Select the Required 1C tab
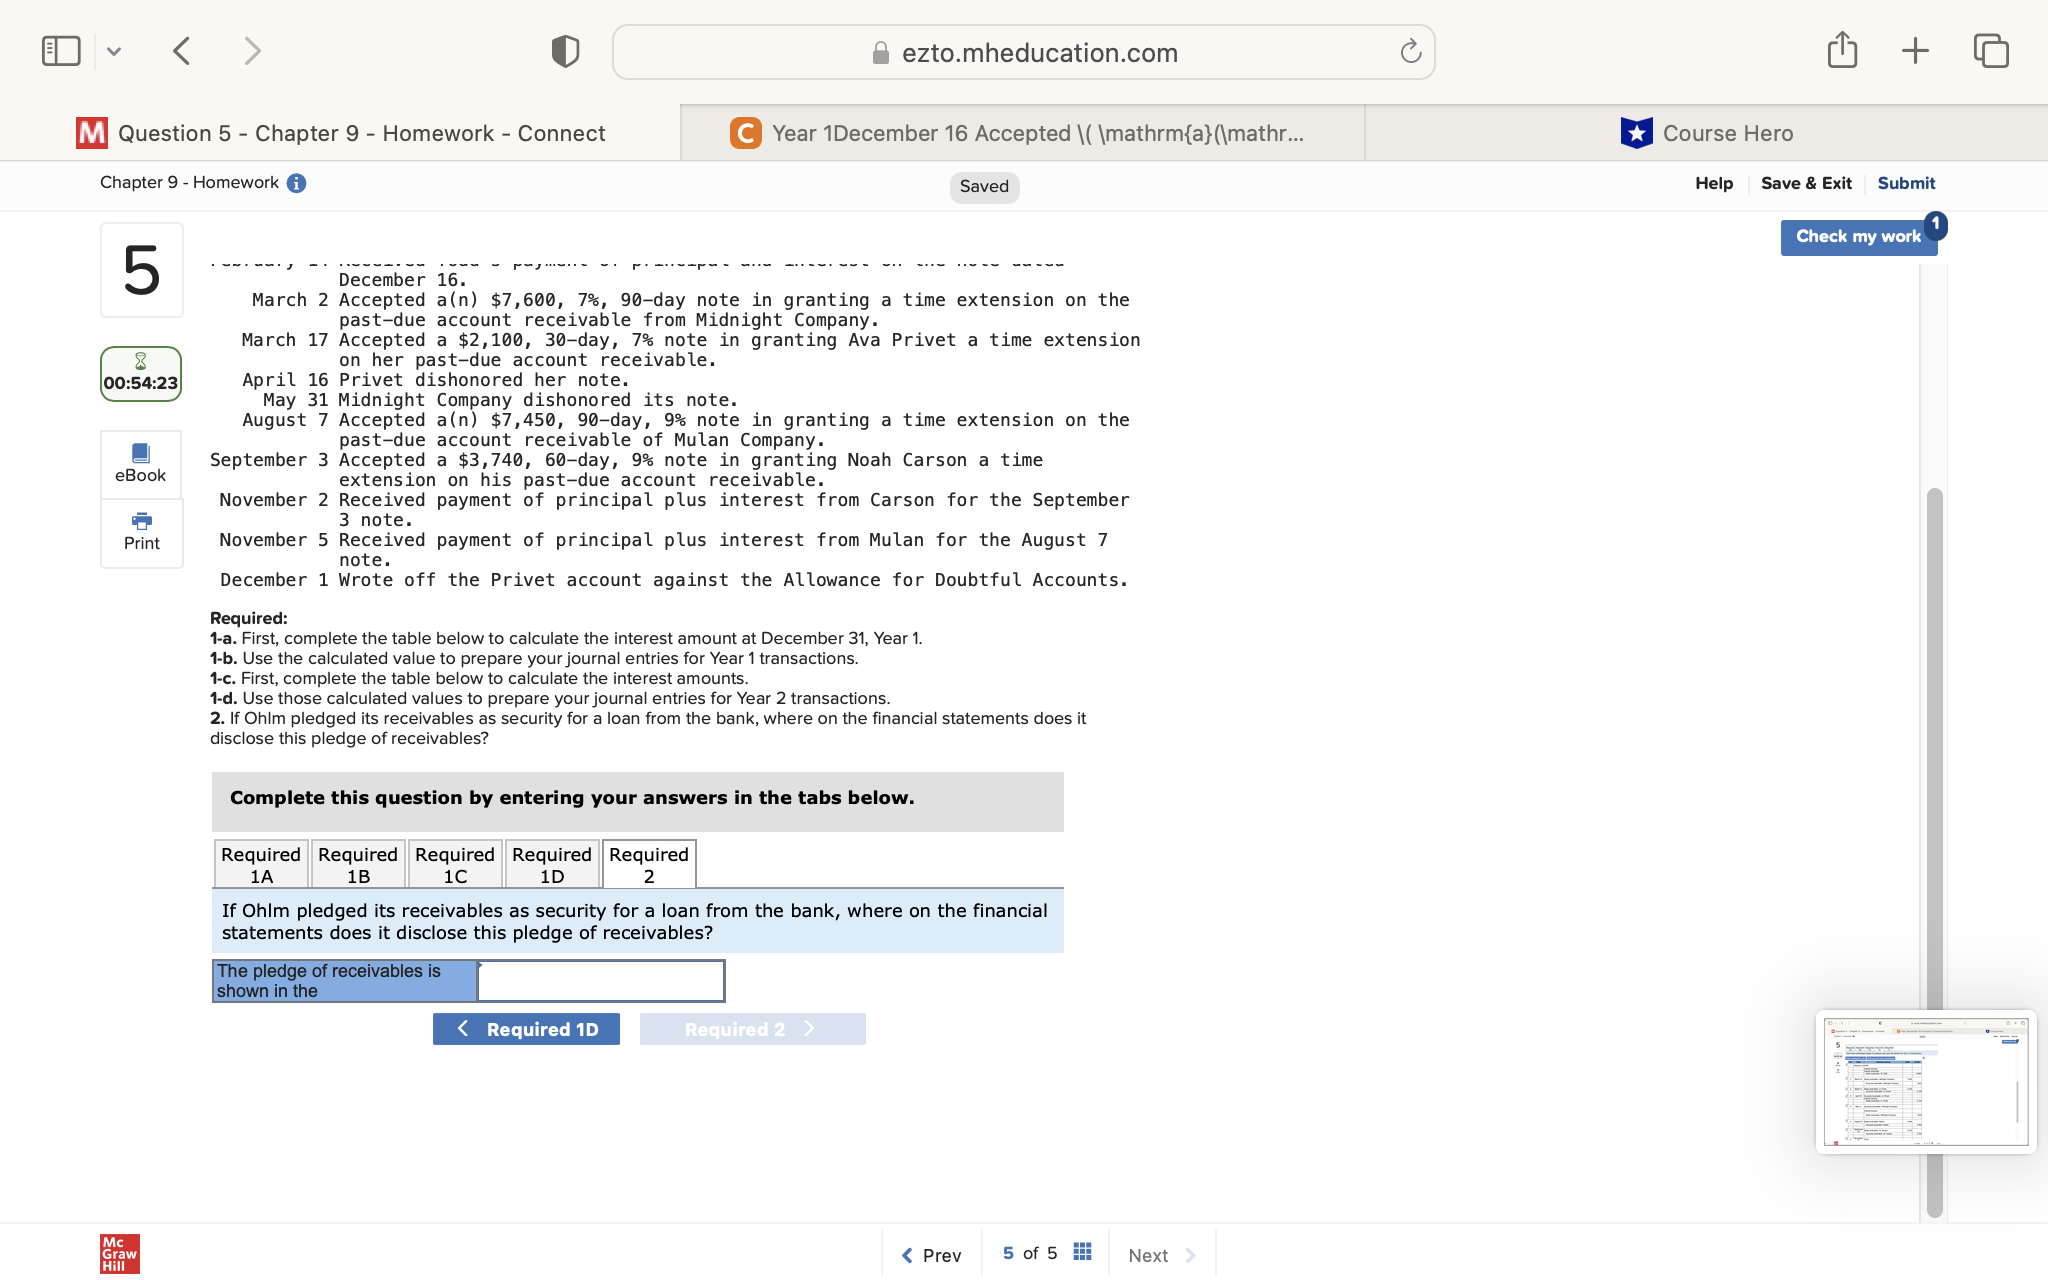This screenshot has width=2048, height=1280. click(x=455, y=864)
